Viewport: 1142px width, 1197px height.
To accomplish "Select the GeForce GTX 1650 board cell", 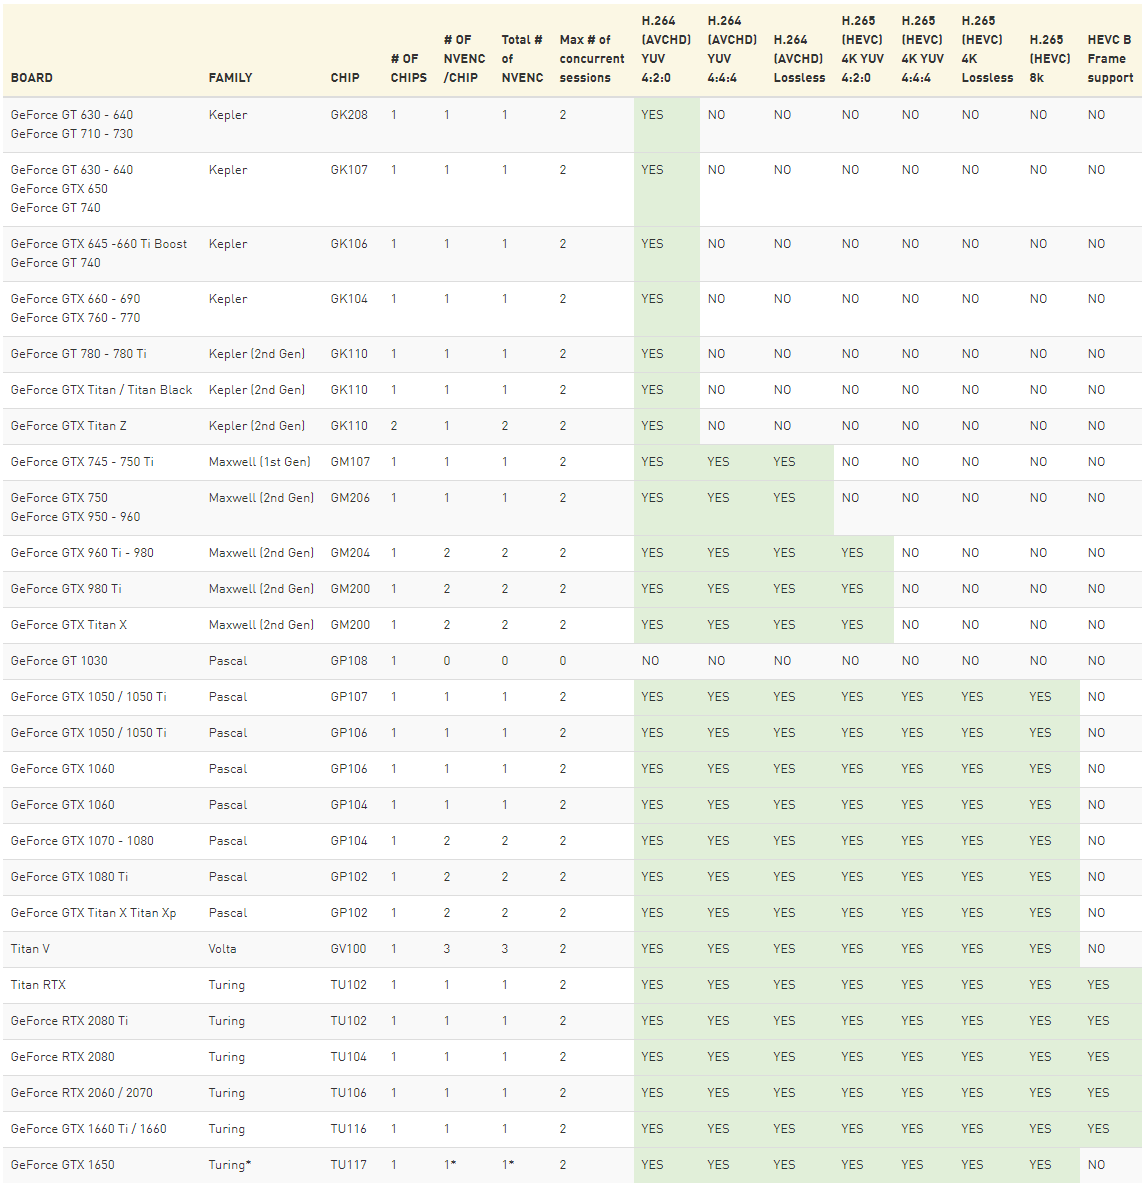I will (x=62, y=1165).
